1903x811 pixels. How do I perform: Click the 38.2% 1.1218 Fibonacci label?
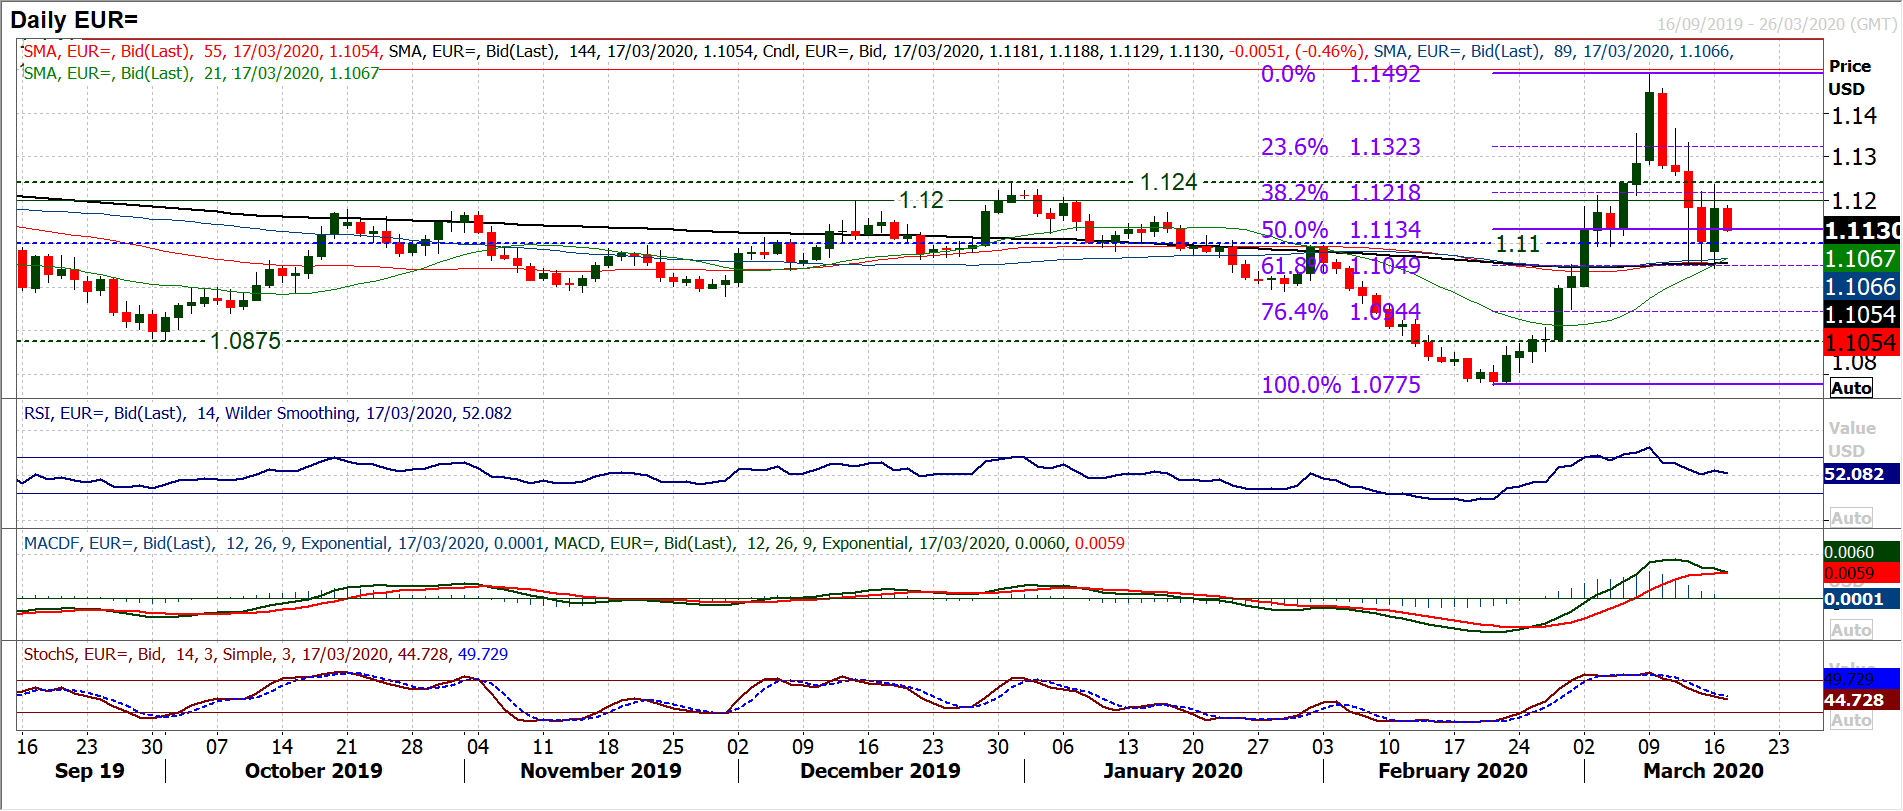point(1340,192)
